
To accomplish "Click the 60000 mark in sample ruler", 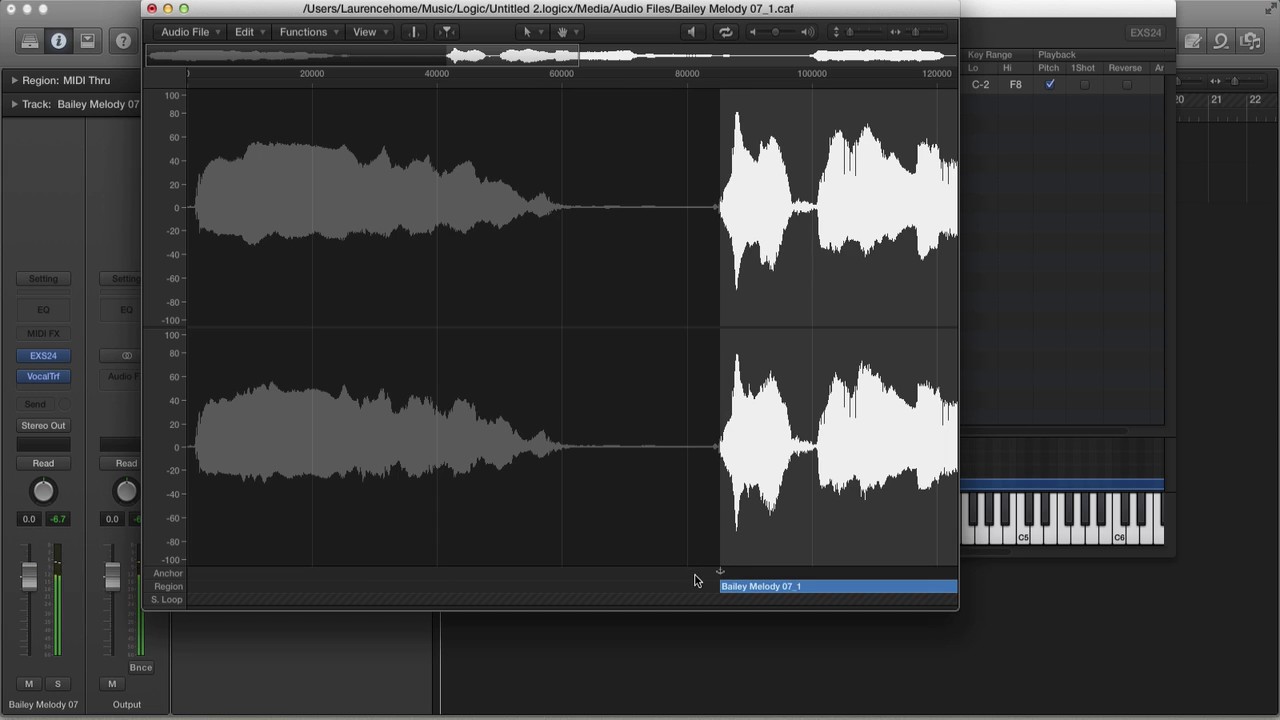I will click(561, 73).
